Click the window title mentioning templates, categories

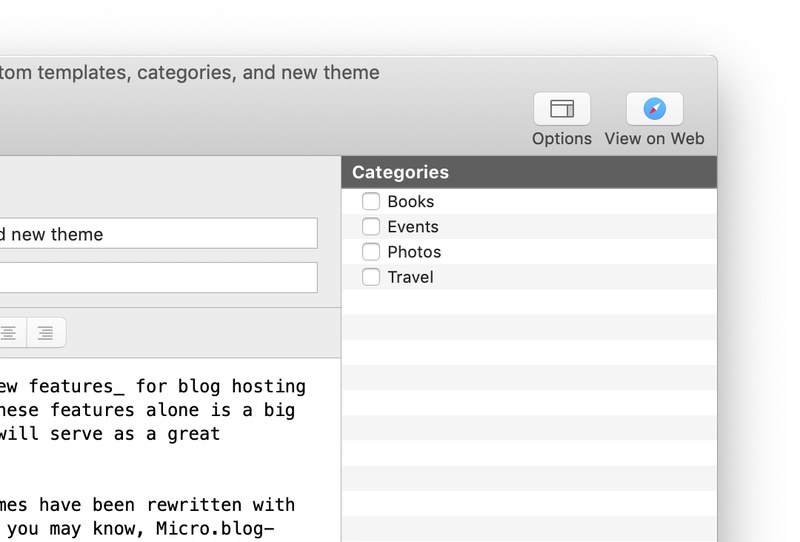point(189,72)
